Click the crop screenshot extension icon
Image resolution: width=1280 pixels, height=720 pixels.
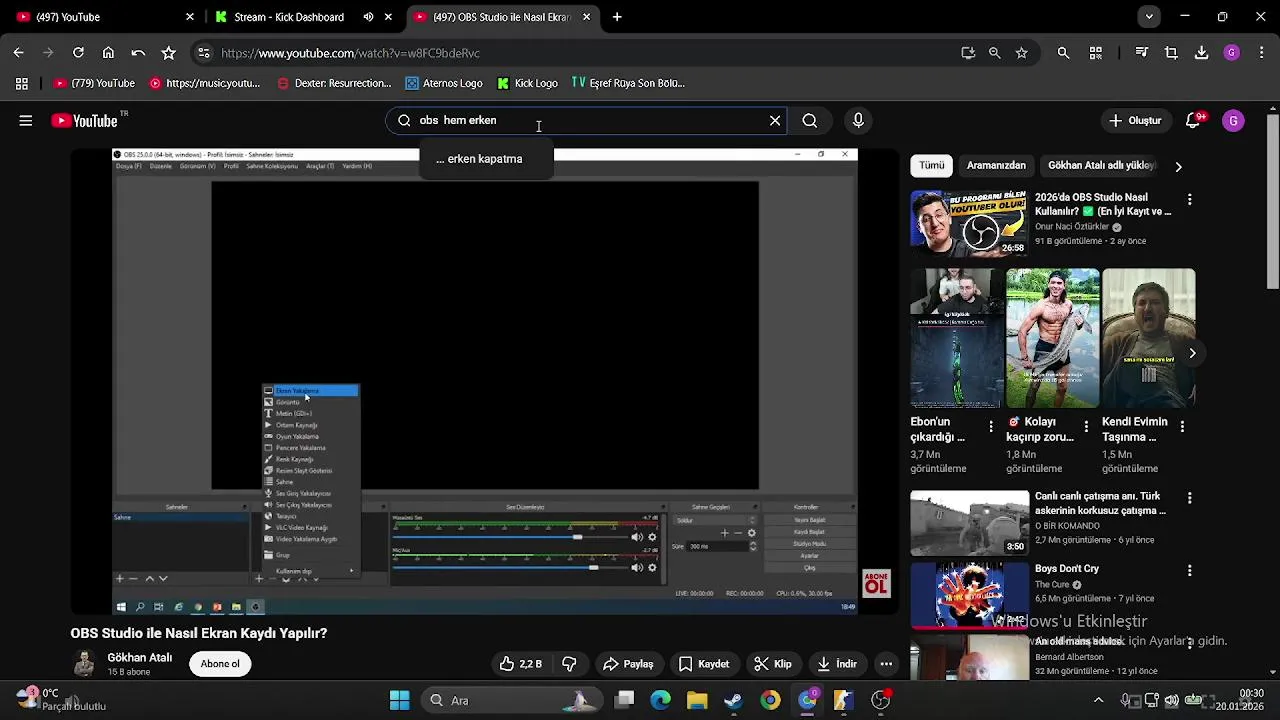point(1171,53)
